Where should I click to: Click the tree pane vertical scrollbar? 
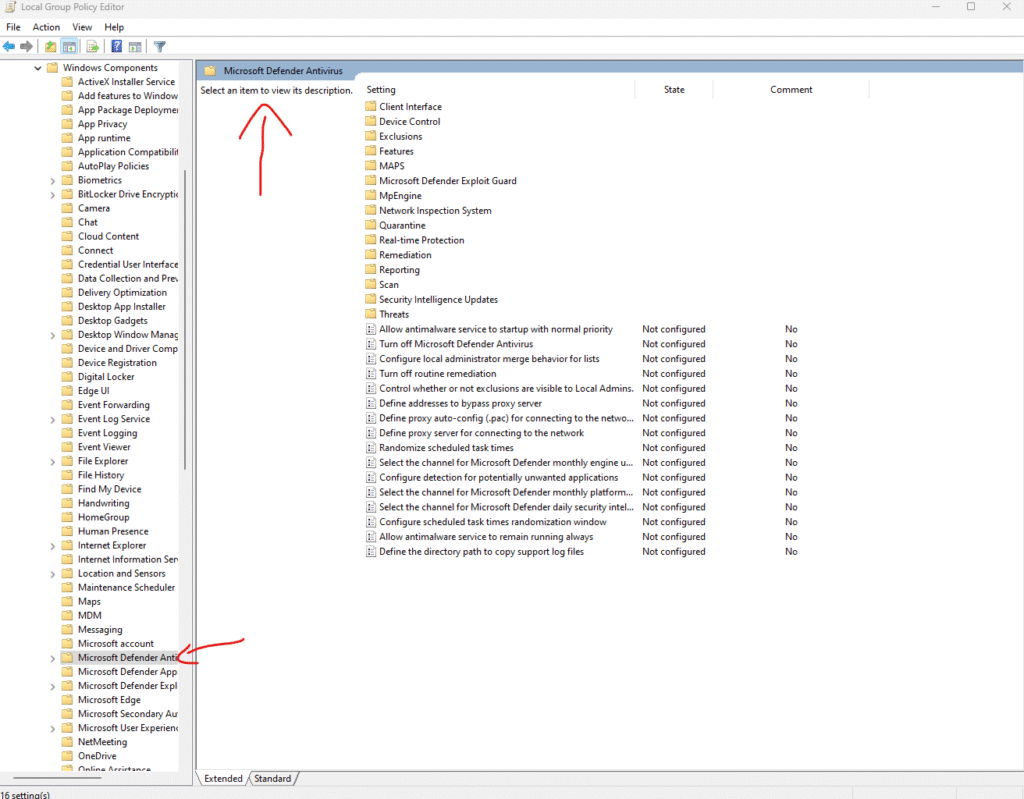pos(185,319)
